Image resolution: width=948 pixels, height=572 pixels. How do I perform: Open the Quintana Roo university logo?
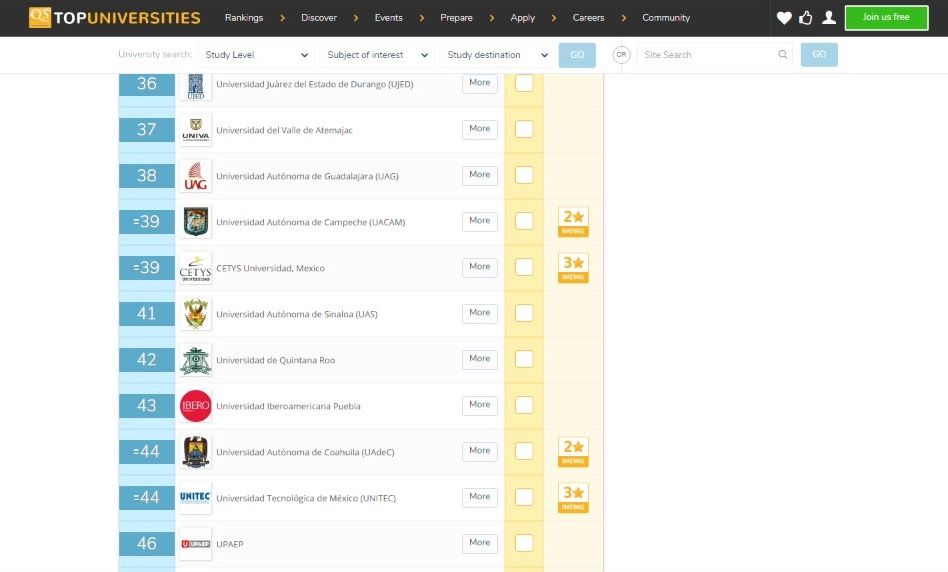196,360
